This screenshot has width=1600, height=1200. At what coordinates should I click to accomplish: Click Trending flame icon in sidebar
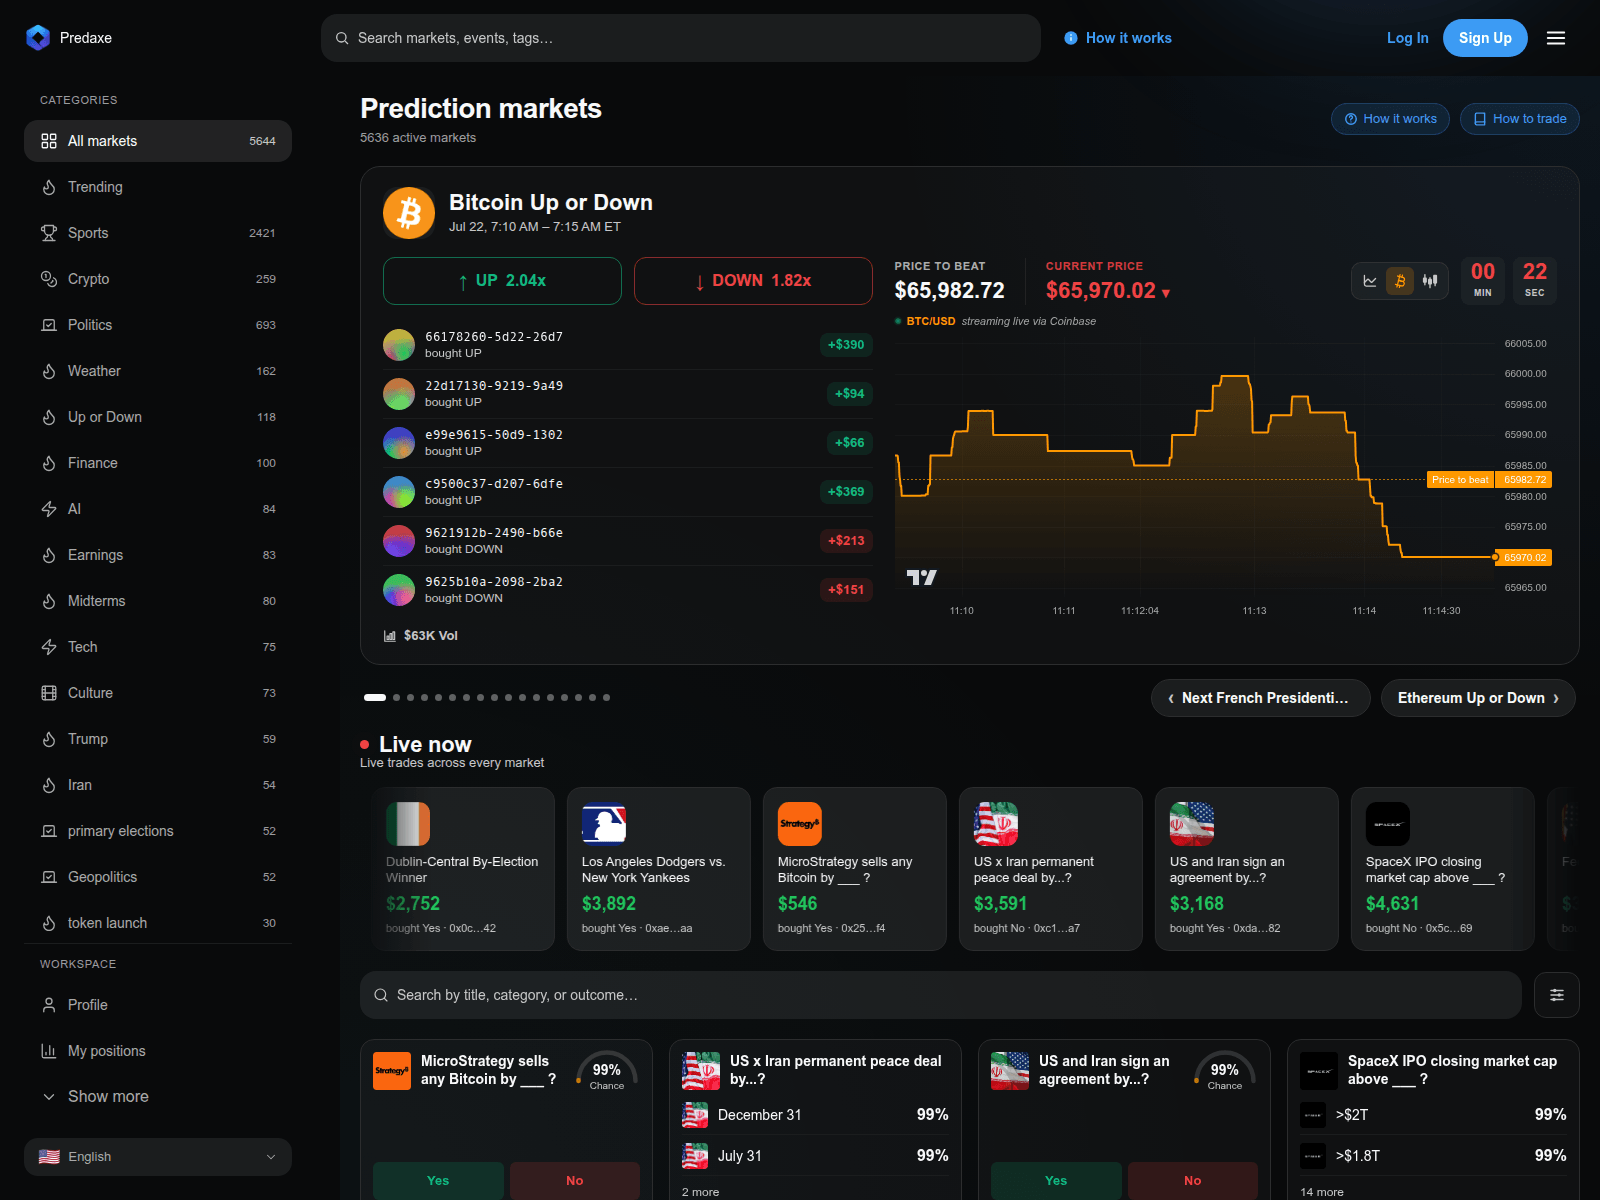pyautogui.click(x=49, y=187)
